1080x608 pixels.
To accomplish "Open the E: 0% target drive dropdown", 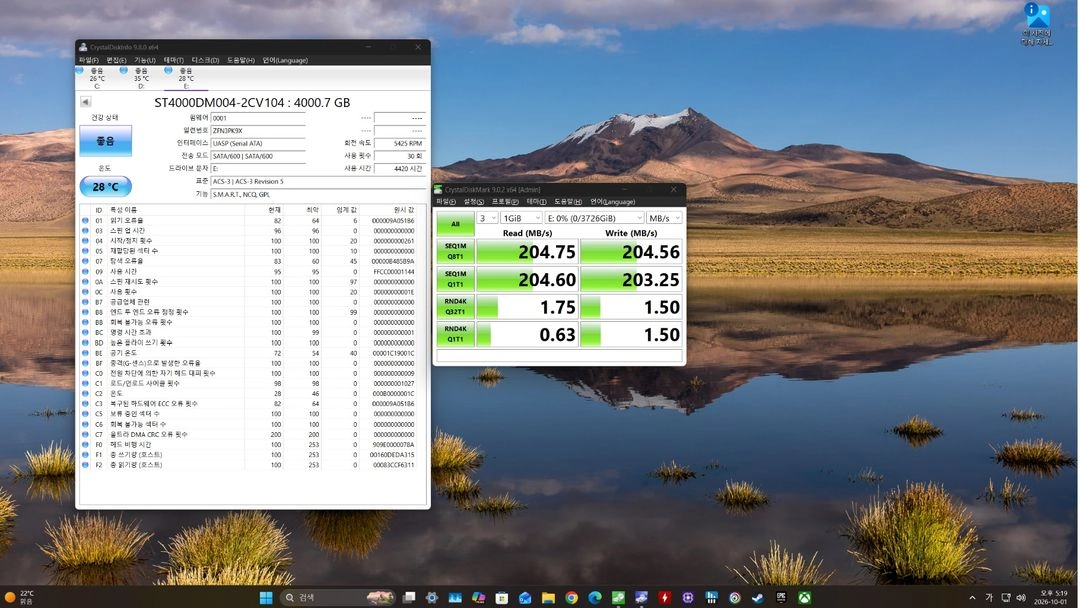I will tap(594, 218).
